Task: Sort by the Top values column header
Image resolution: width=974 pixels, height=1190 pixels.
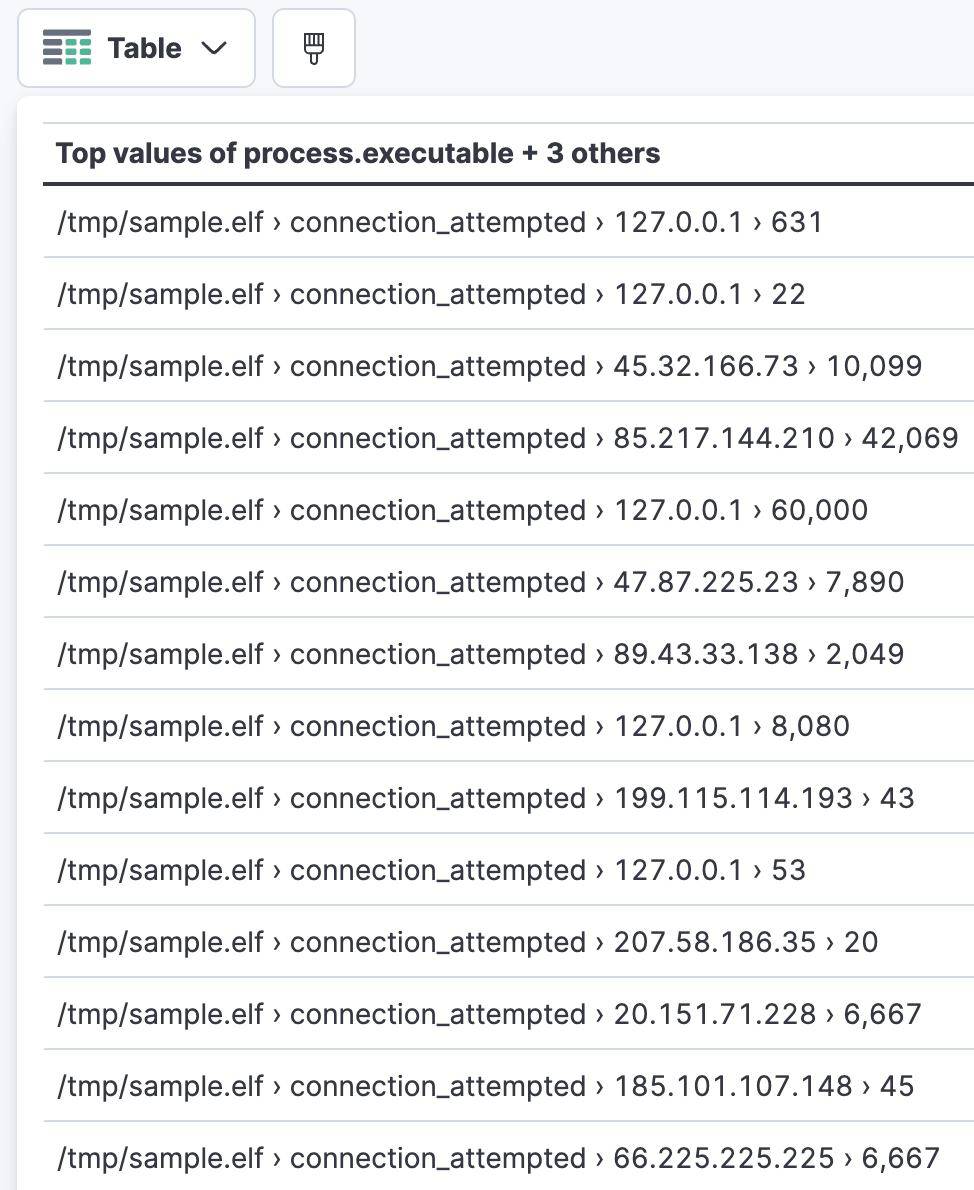Action: (358, 153)
